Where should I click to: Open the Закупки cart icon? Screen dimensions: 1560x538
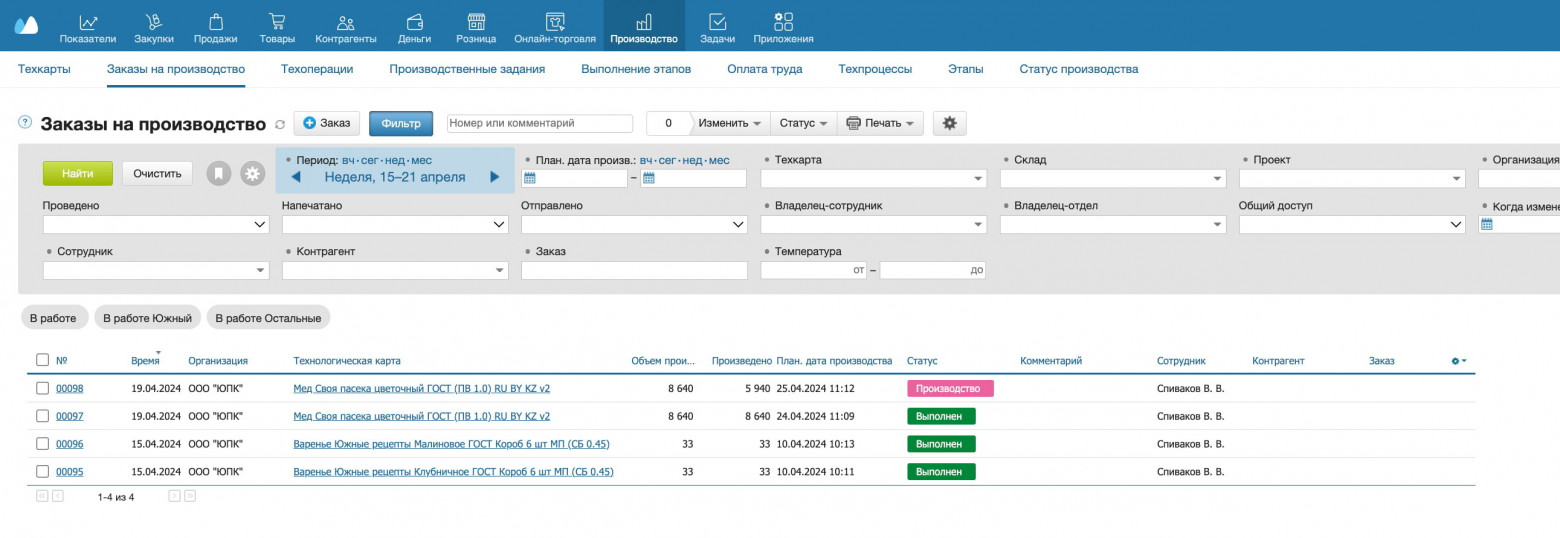(x=154, y=22)
